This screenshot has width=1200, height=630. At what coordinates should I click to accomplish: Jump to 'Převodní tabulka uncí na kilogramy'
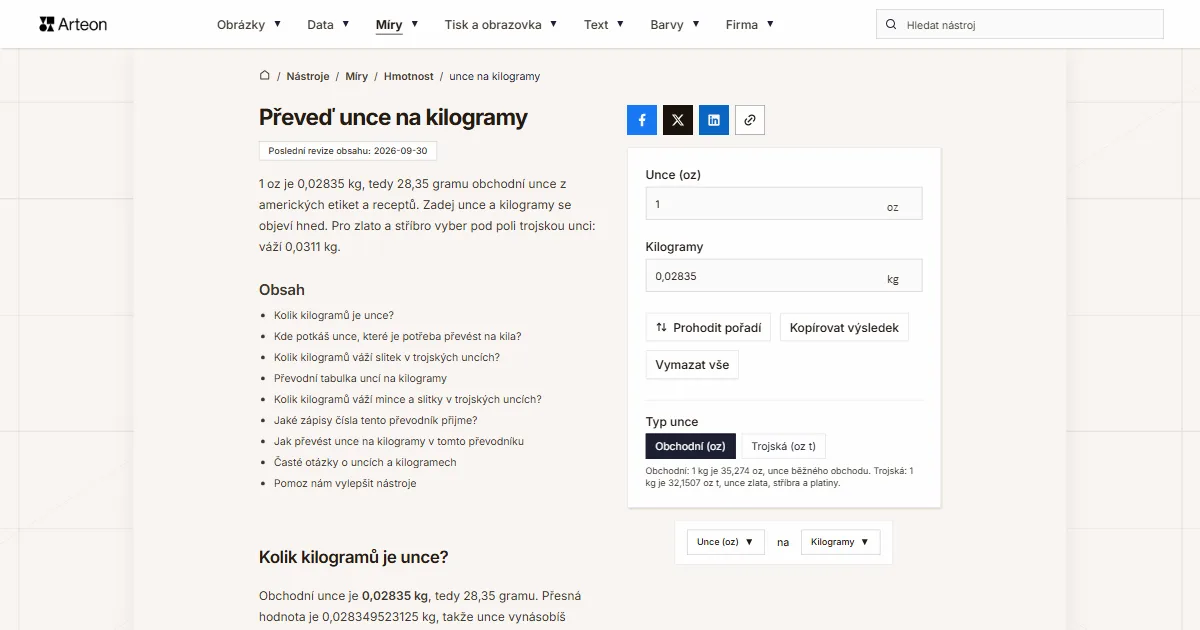[x=361, y=378]
